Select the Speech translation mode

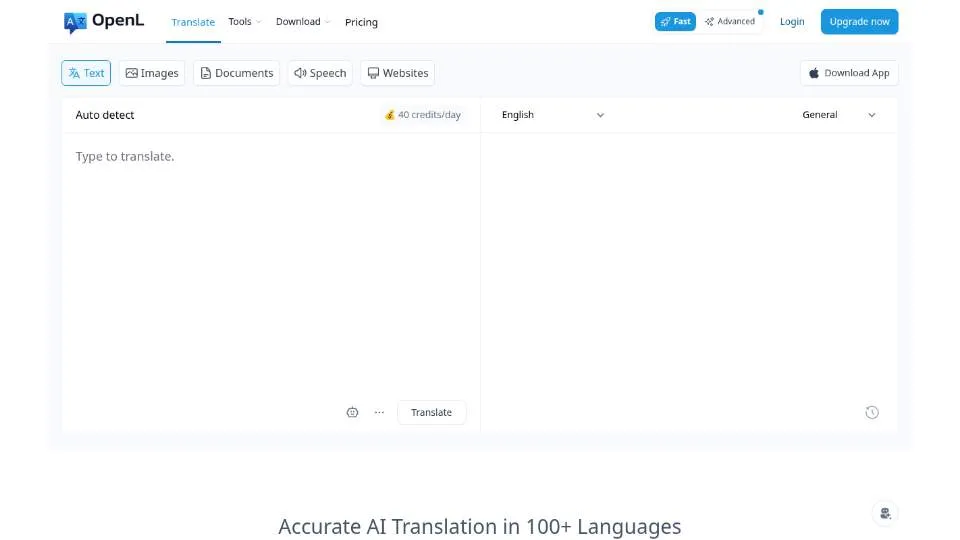pos(320,73)
